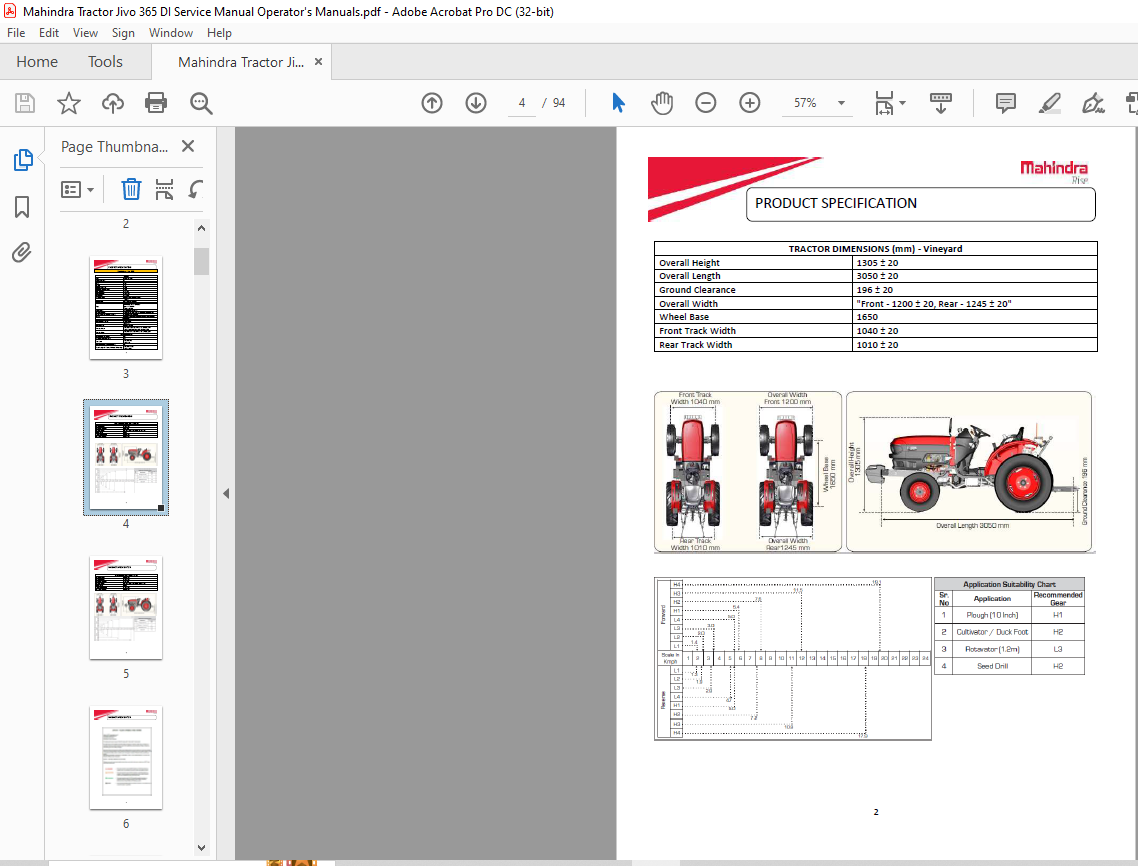Activate the hand pan tool
Screen dimensions: 1138x866
pyautogui.click(x=662, y=103)
